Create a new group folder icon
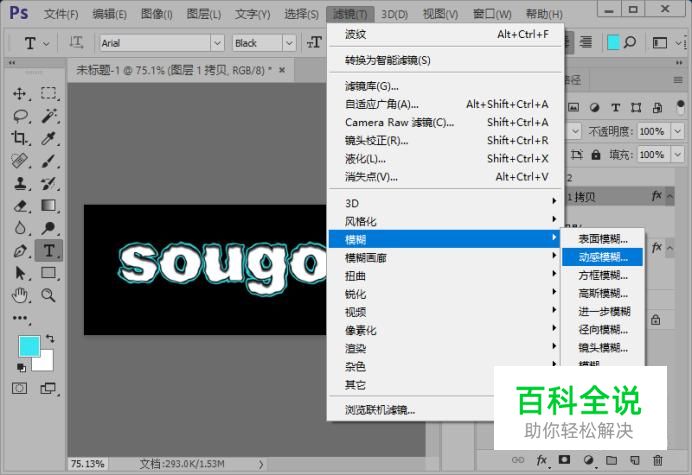This screenshot has height=475, width=692. 611,460
